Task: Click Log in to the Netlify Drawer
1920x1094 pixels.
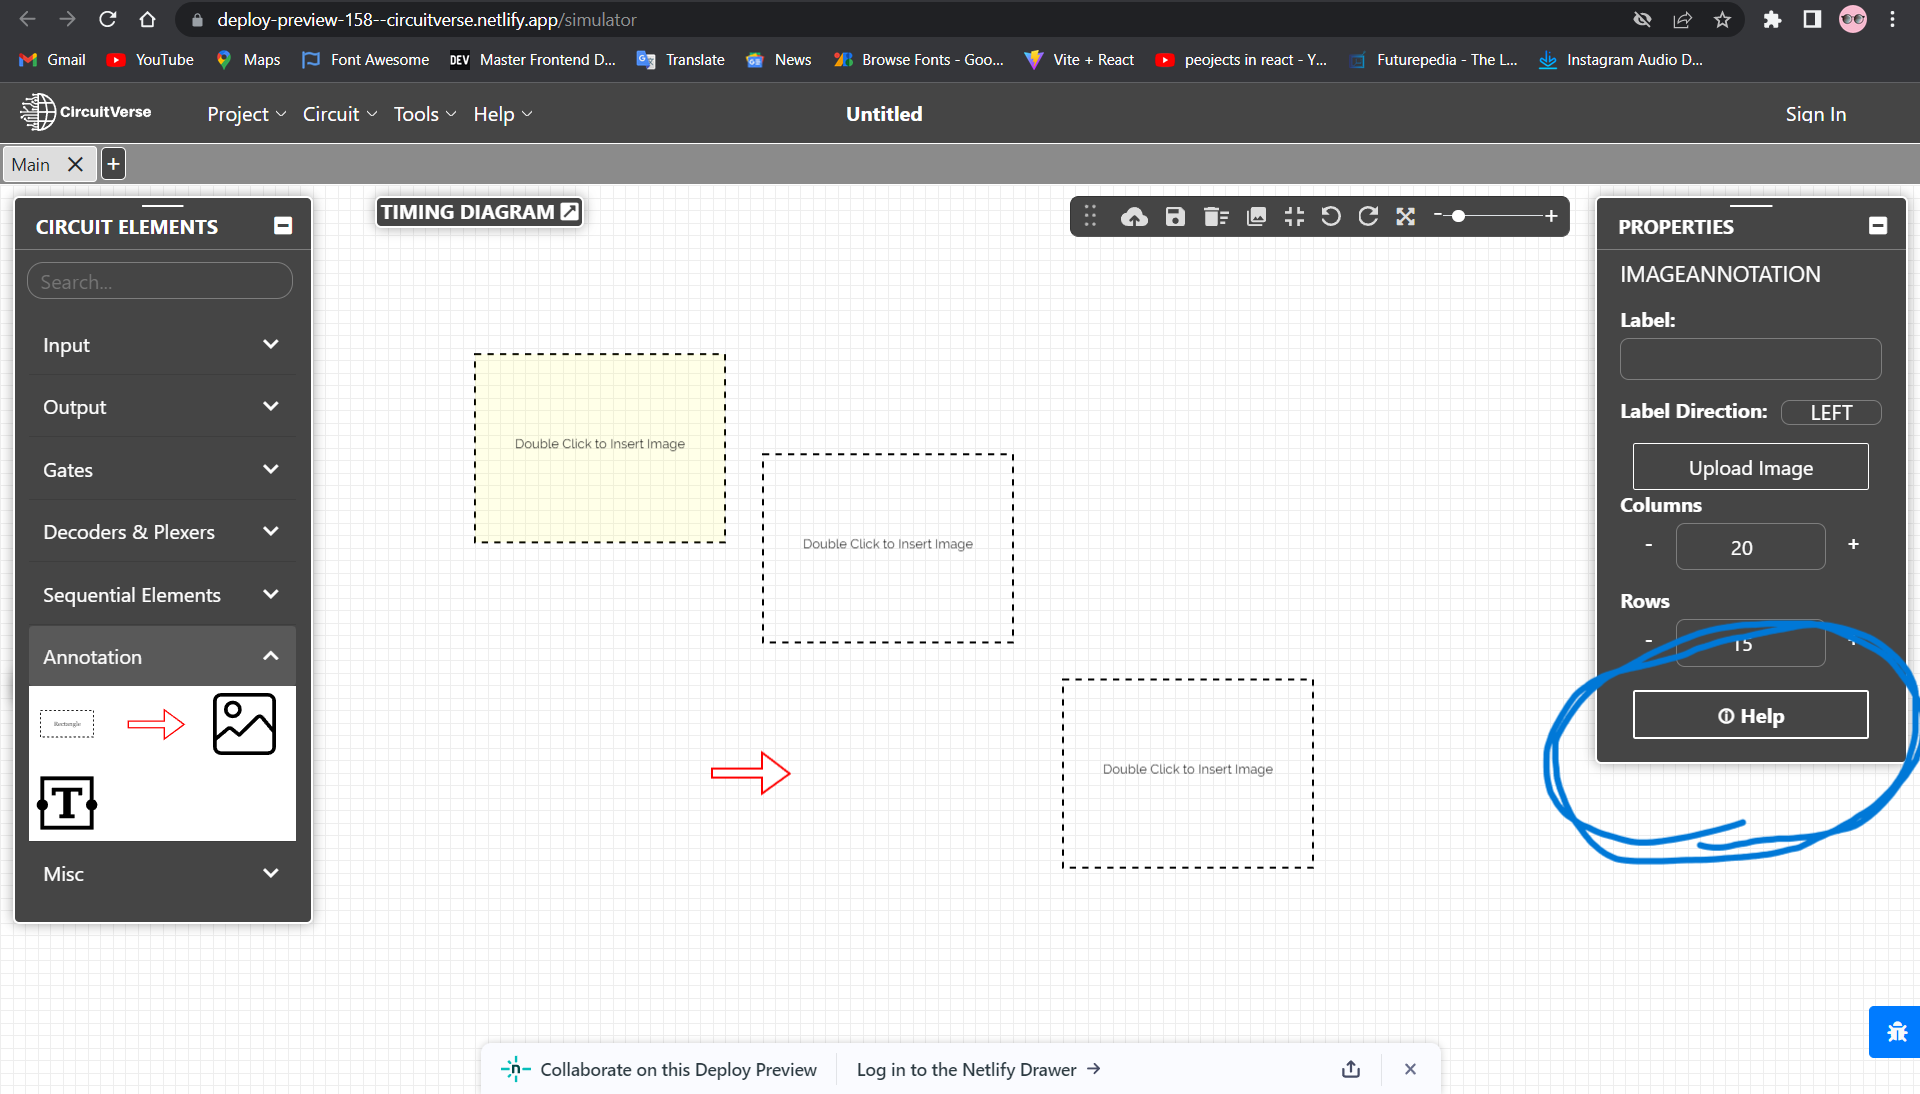Action: (x=978, y=1069)
